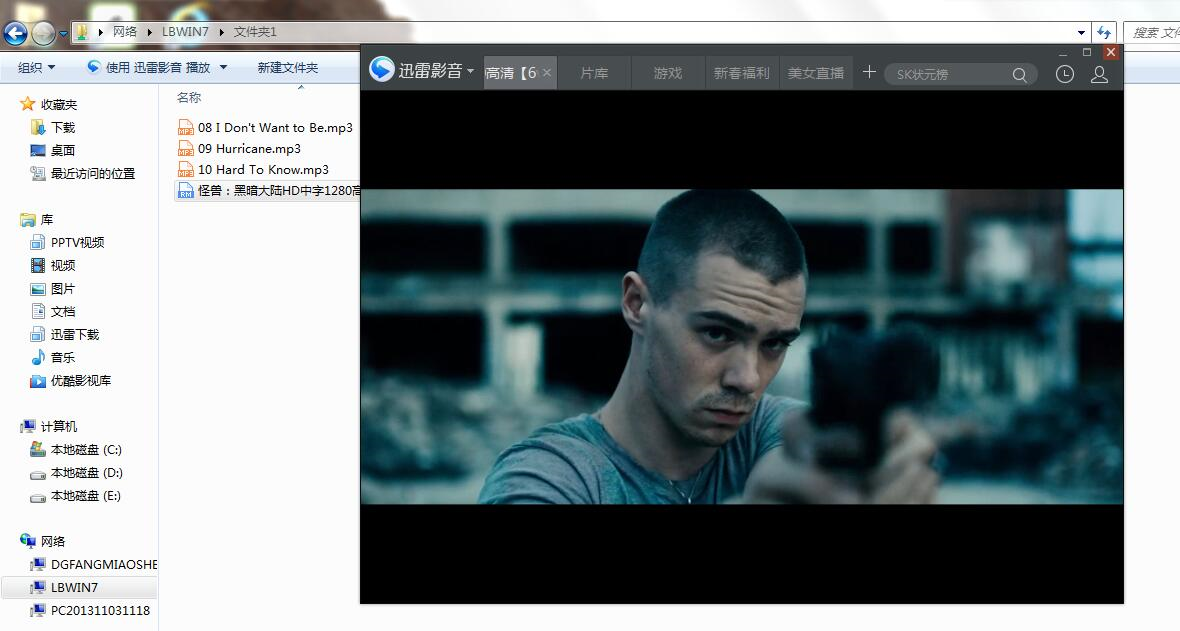This screenshot has height=631, width=1180.
Task: Open PC201311031118 network computer
Action: click(100, 610)
